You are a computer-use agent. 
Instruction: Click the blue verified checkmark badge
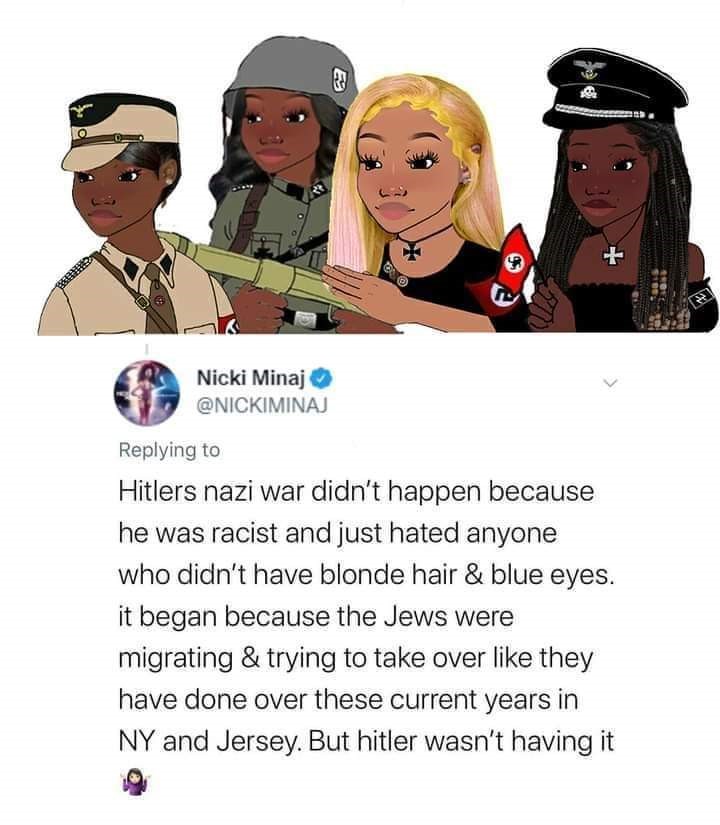click(322, 377)
